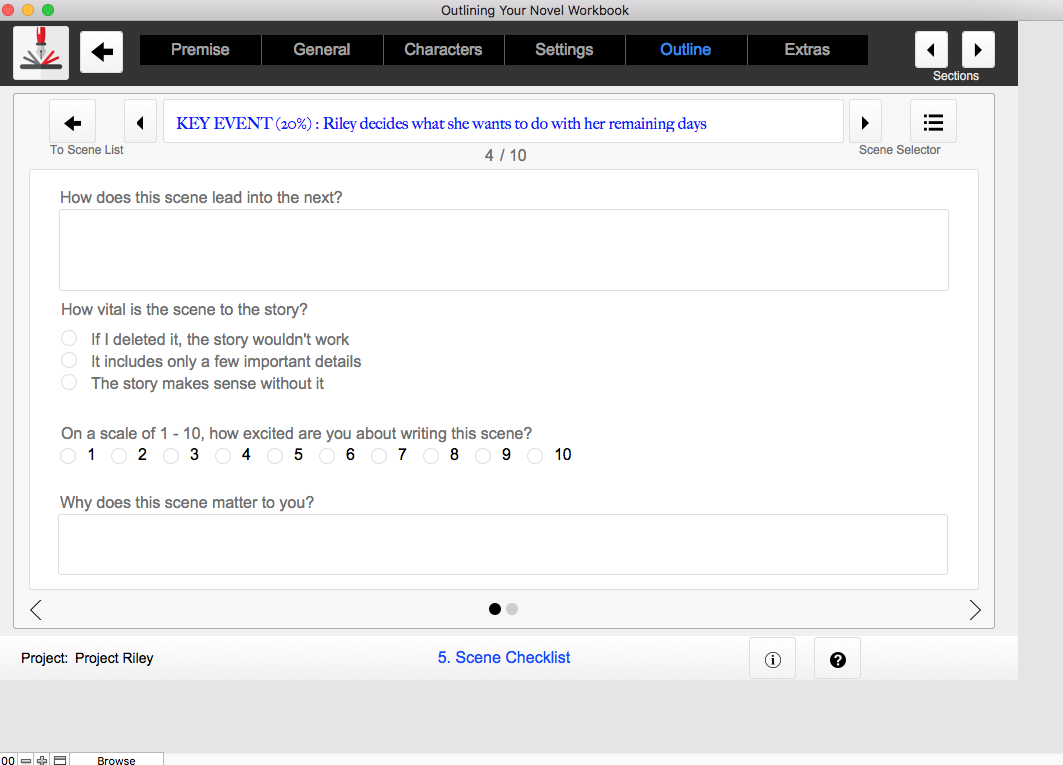Viewport: 1063px width, 765px height.
Task: Choose excitement rating 2
Action: [x=119, y=456]
